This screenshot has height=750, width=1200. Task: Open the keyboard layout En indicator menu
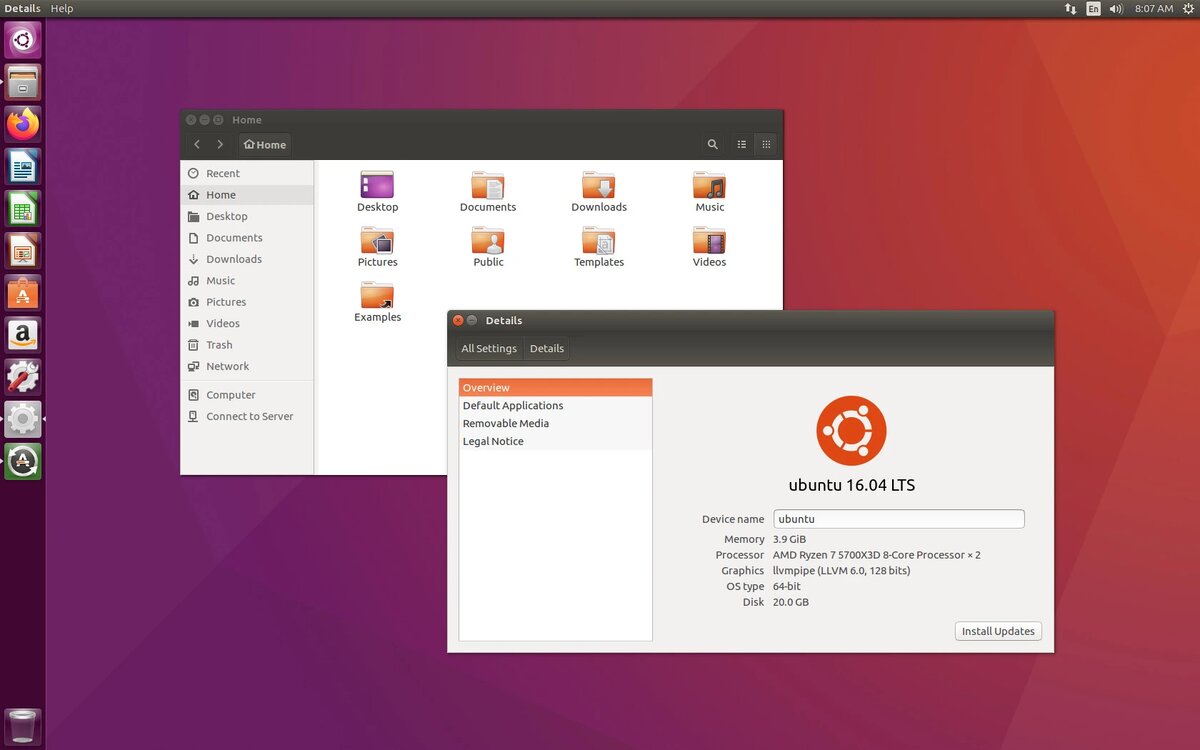[x=1094, y=8]
